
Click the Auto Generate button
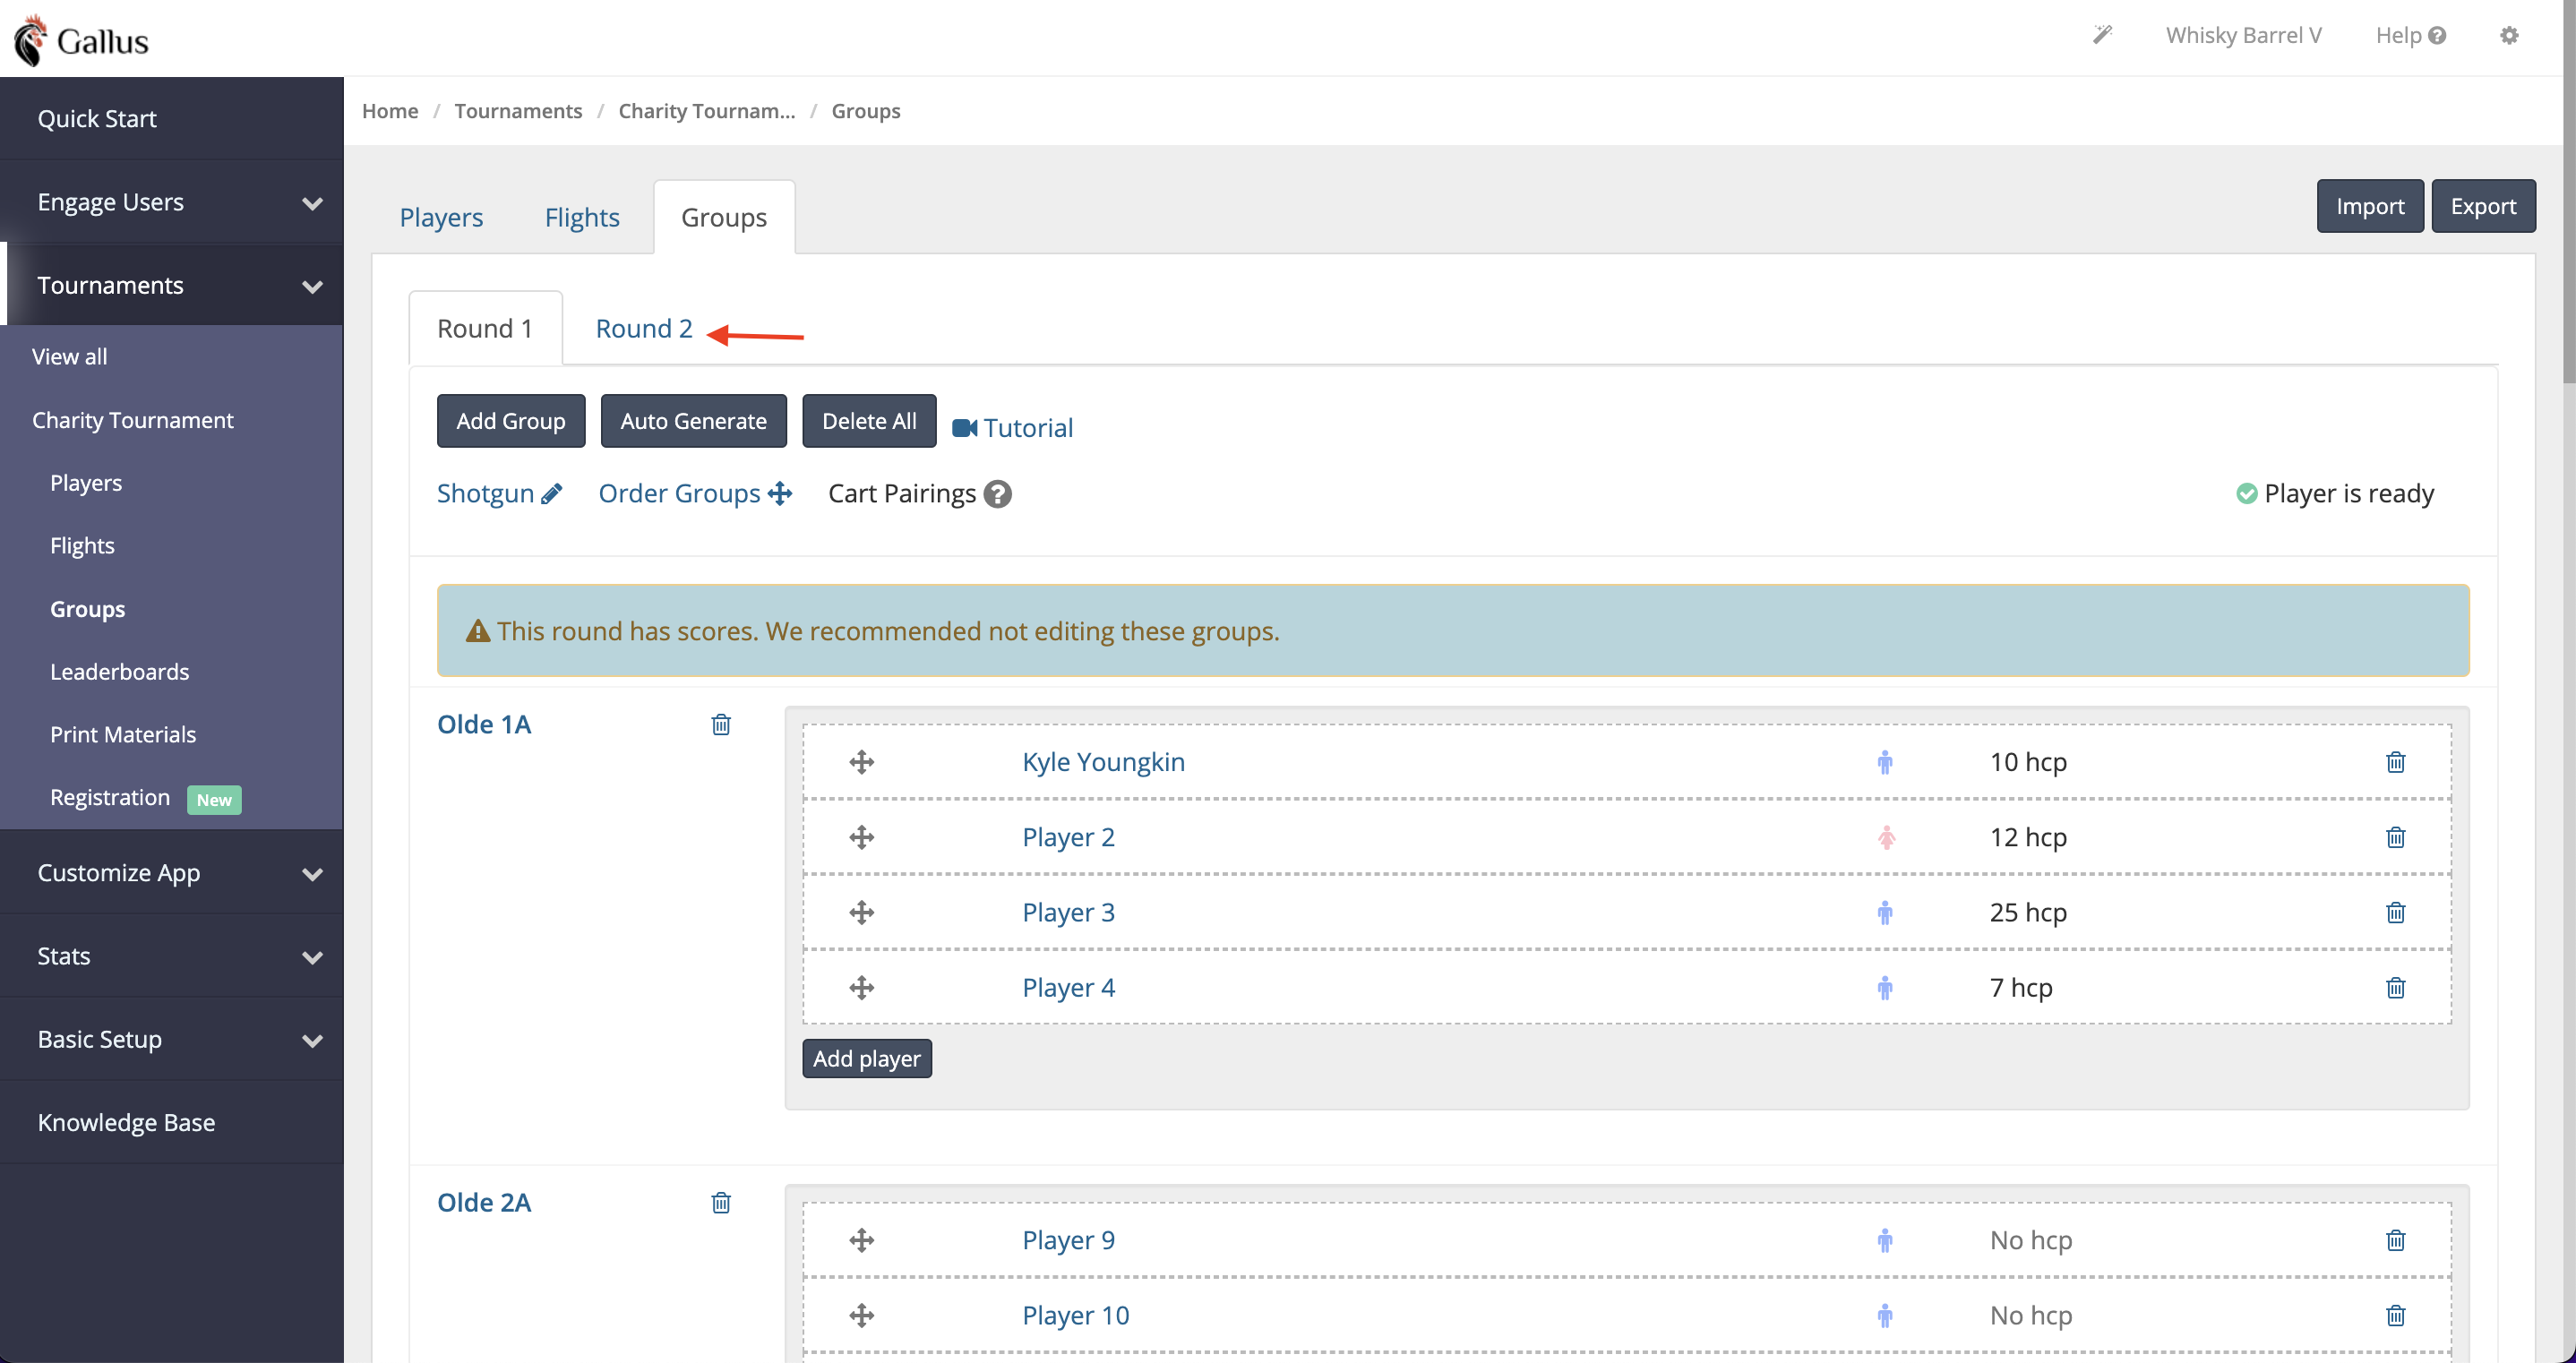[x=693, y=421]
